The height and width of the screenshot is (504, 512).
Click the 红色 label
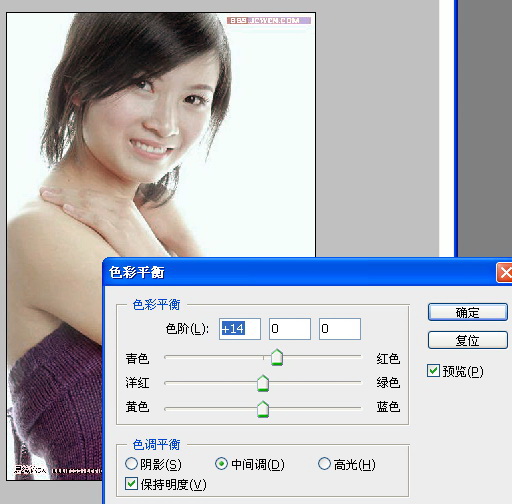tap(388, 359)
